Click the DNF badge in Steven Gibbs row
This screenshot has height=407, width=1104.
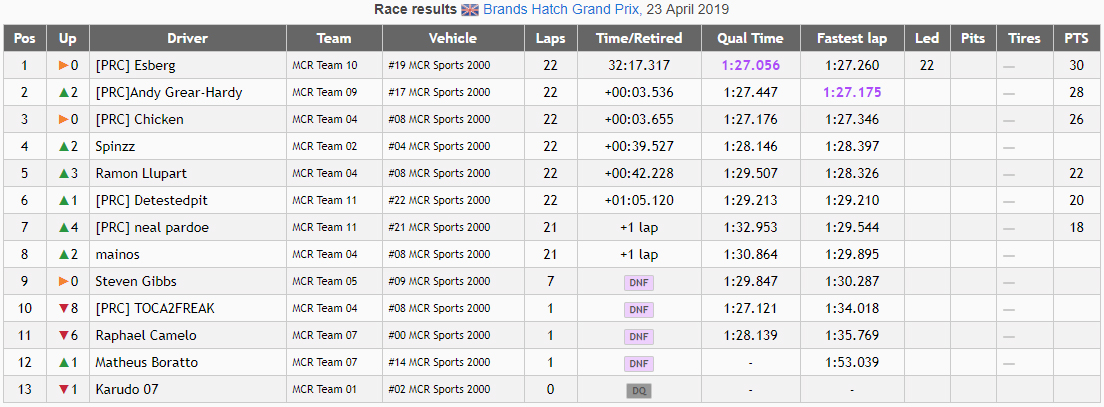click(x=639, y=283)
